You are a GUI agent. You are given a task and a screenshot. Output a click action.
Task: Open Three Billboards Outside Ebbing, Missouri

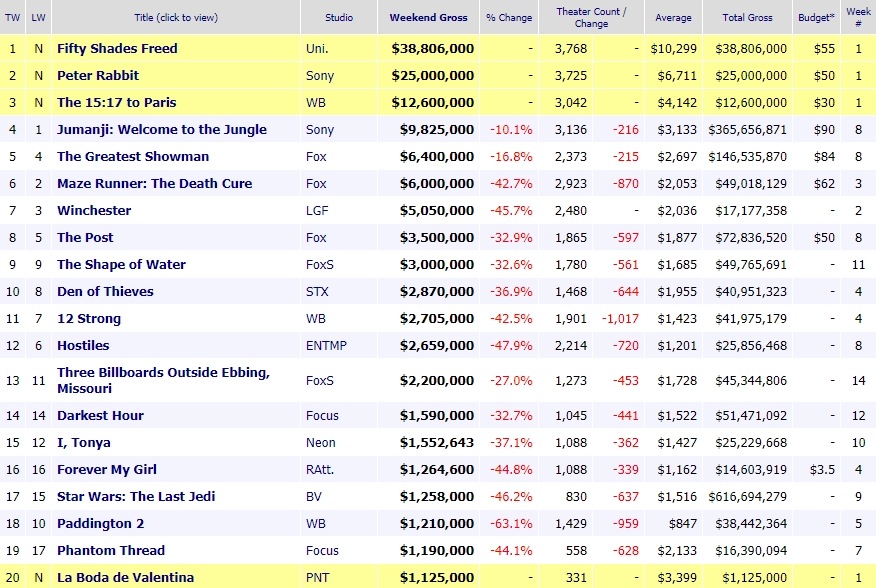[x=164, y=381]
